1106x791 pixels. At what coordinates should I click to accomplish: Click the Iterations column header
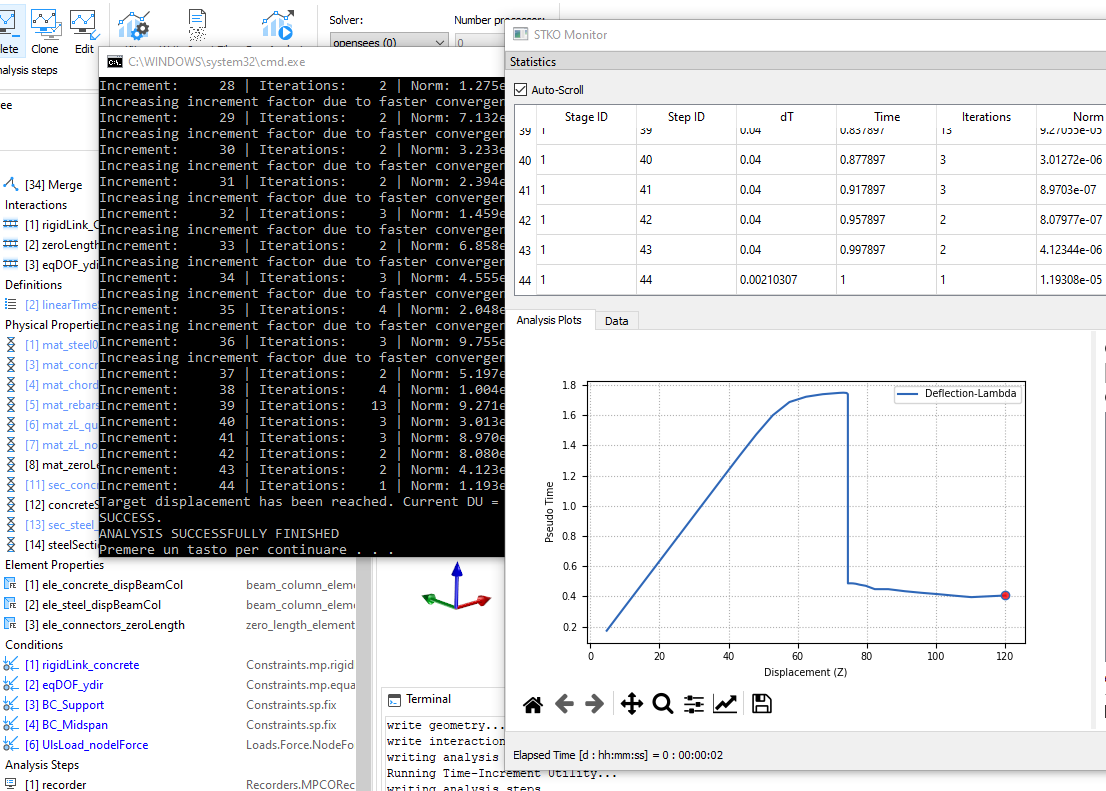(x=986, y=117)
